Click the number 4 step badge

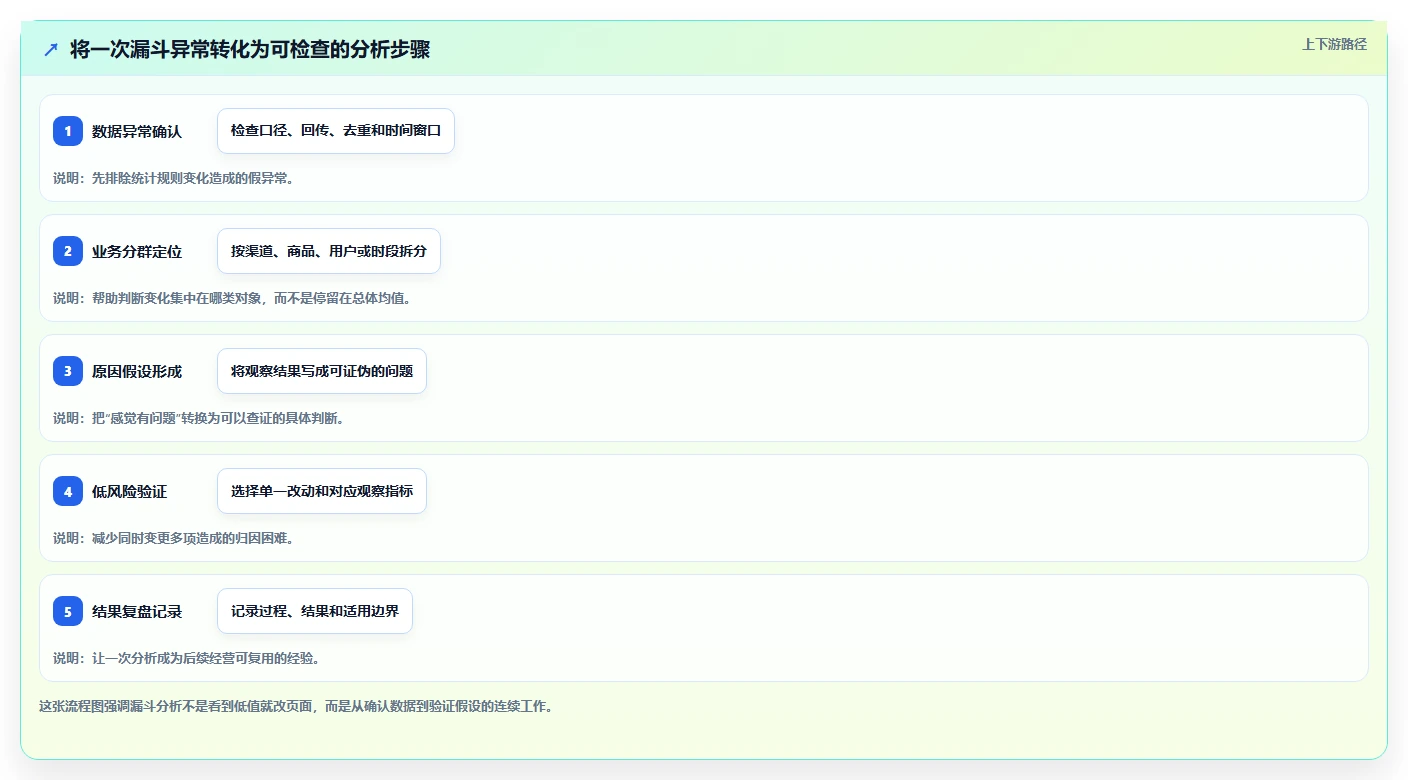click(x=68, y=491)
